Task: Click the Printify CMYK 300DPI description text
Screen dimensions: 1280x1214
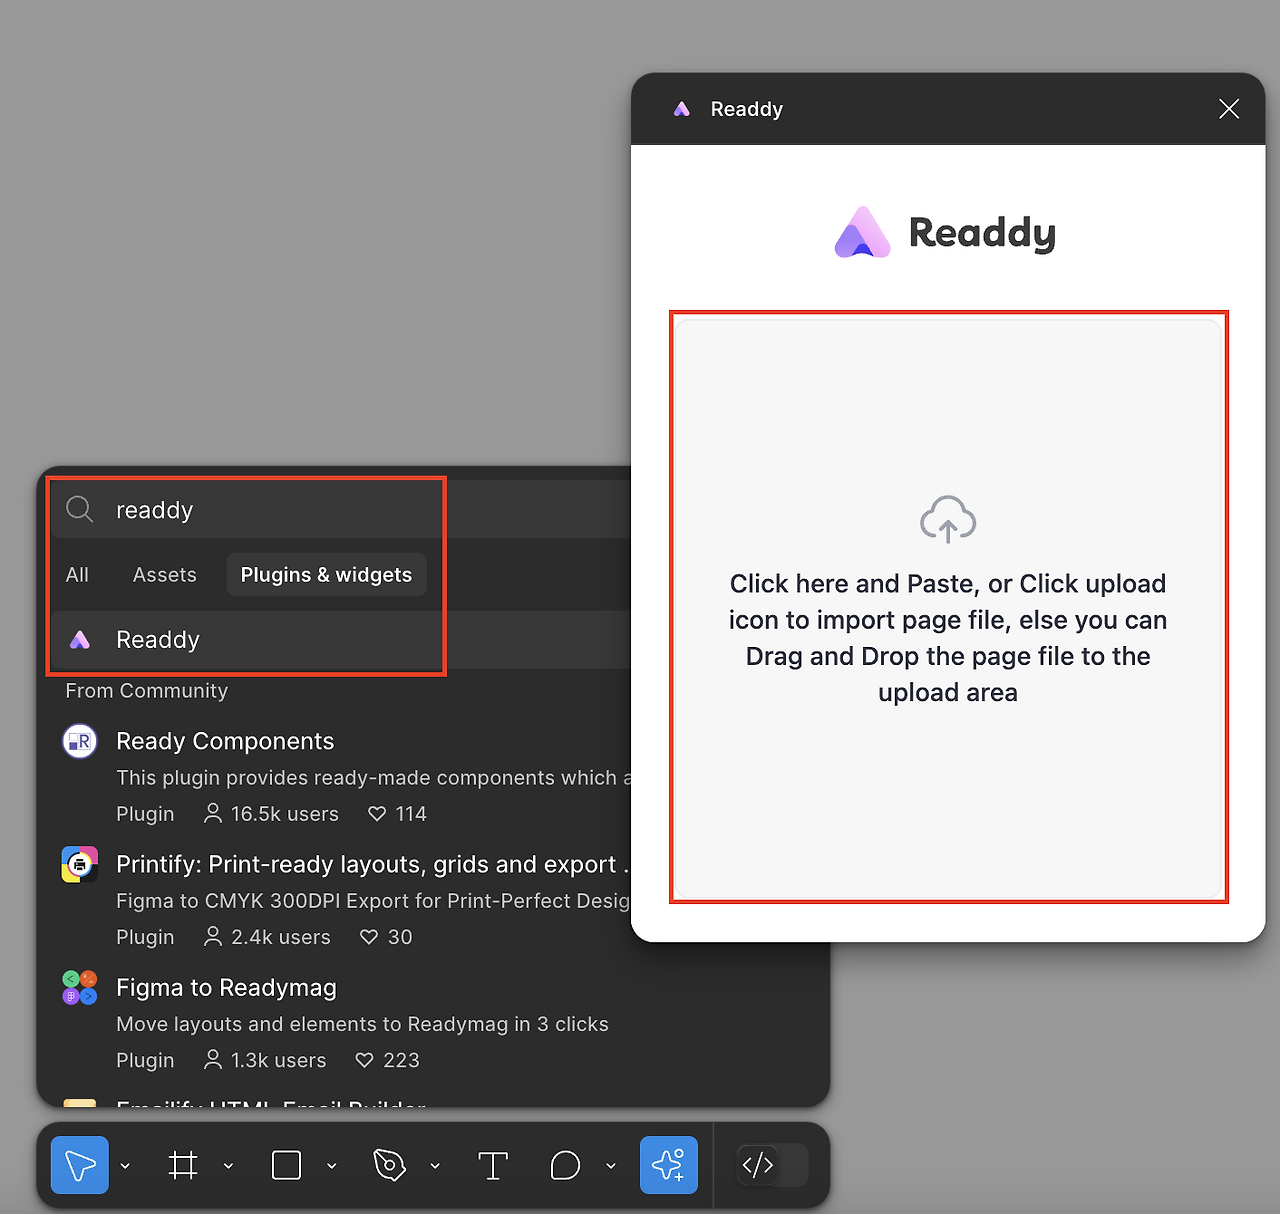Action: coord(373,901)
